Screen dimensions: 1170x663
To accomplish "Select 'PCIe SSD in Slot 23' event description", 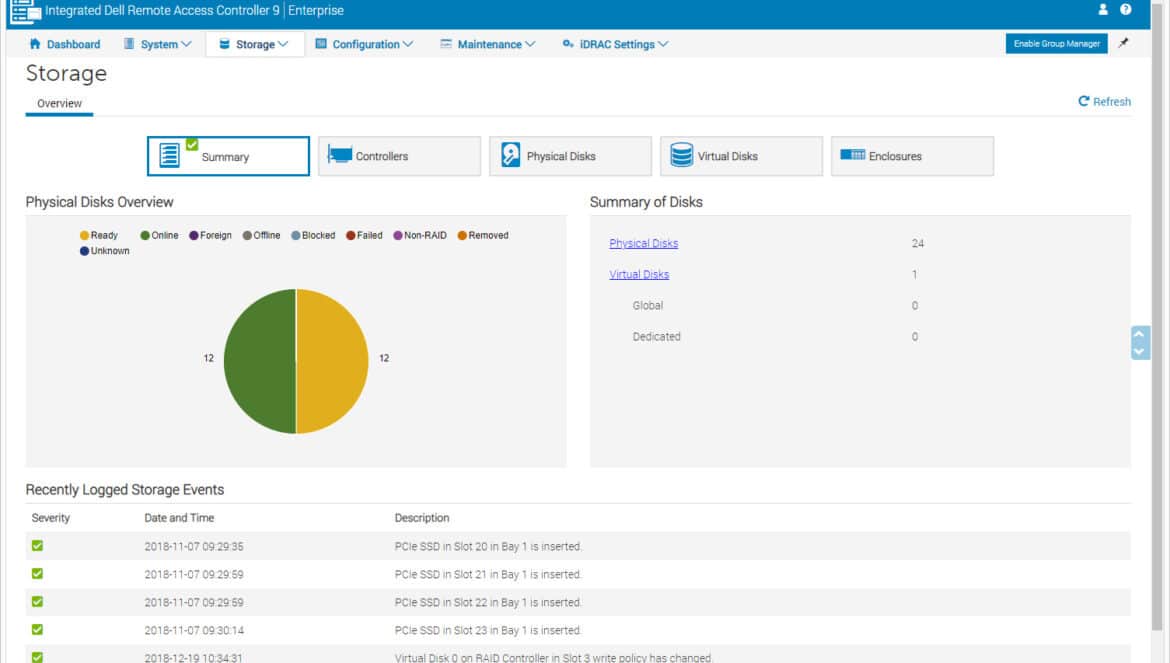I will pos(488,630).
